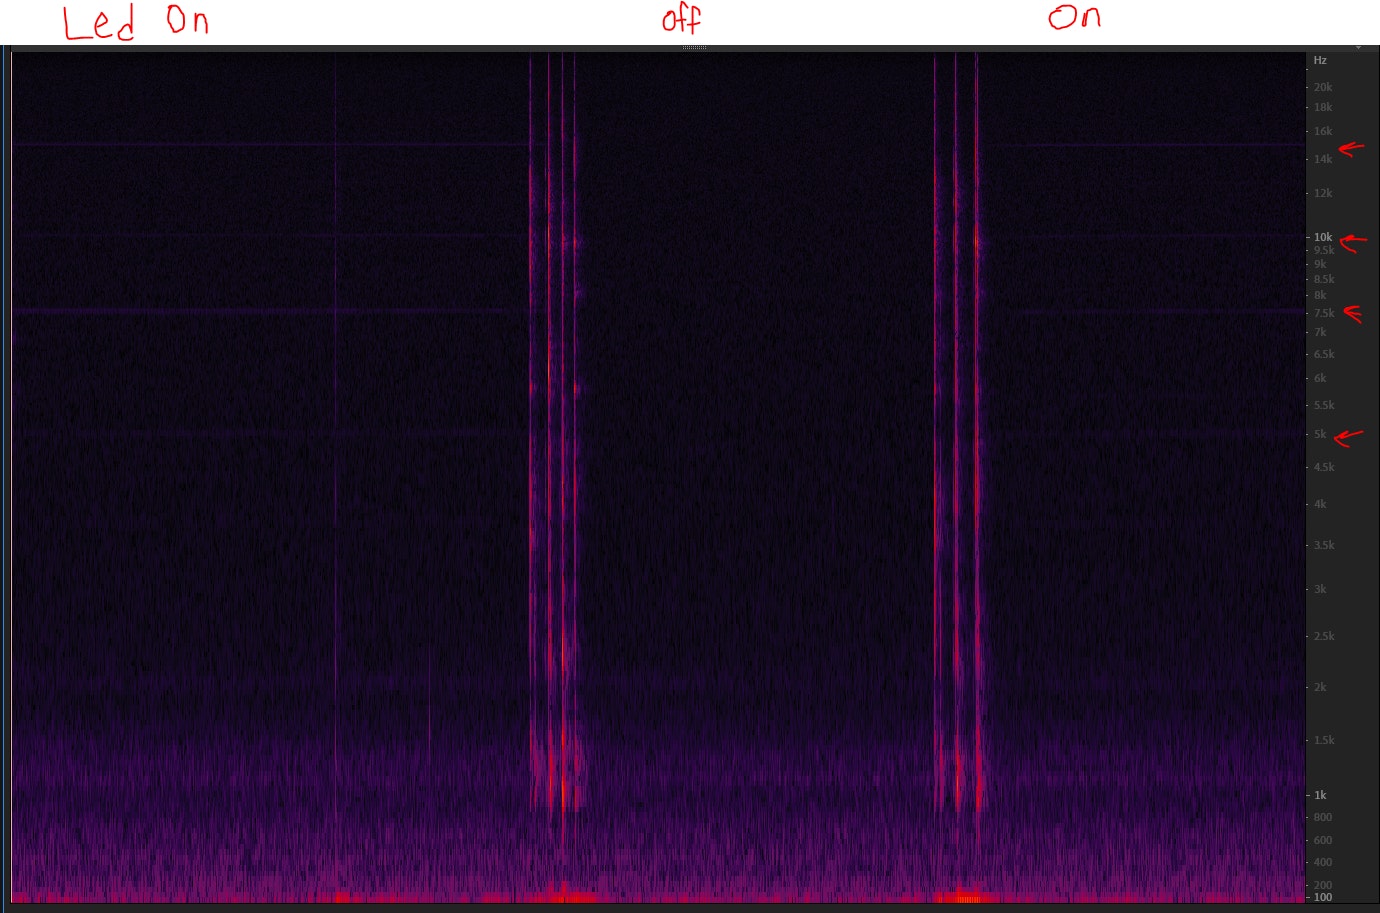
Task: Click the second bright transient burst in spectrogram
Action: [x=957, y=450]
